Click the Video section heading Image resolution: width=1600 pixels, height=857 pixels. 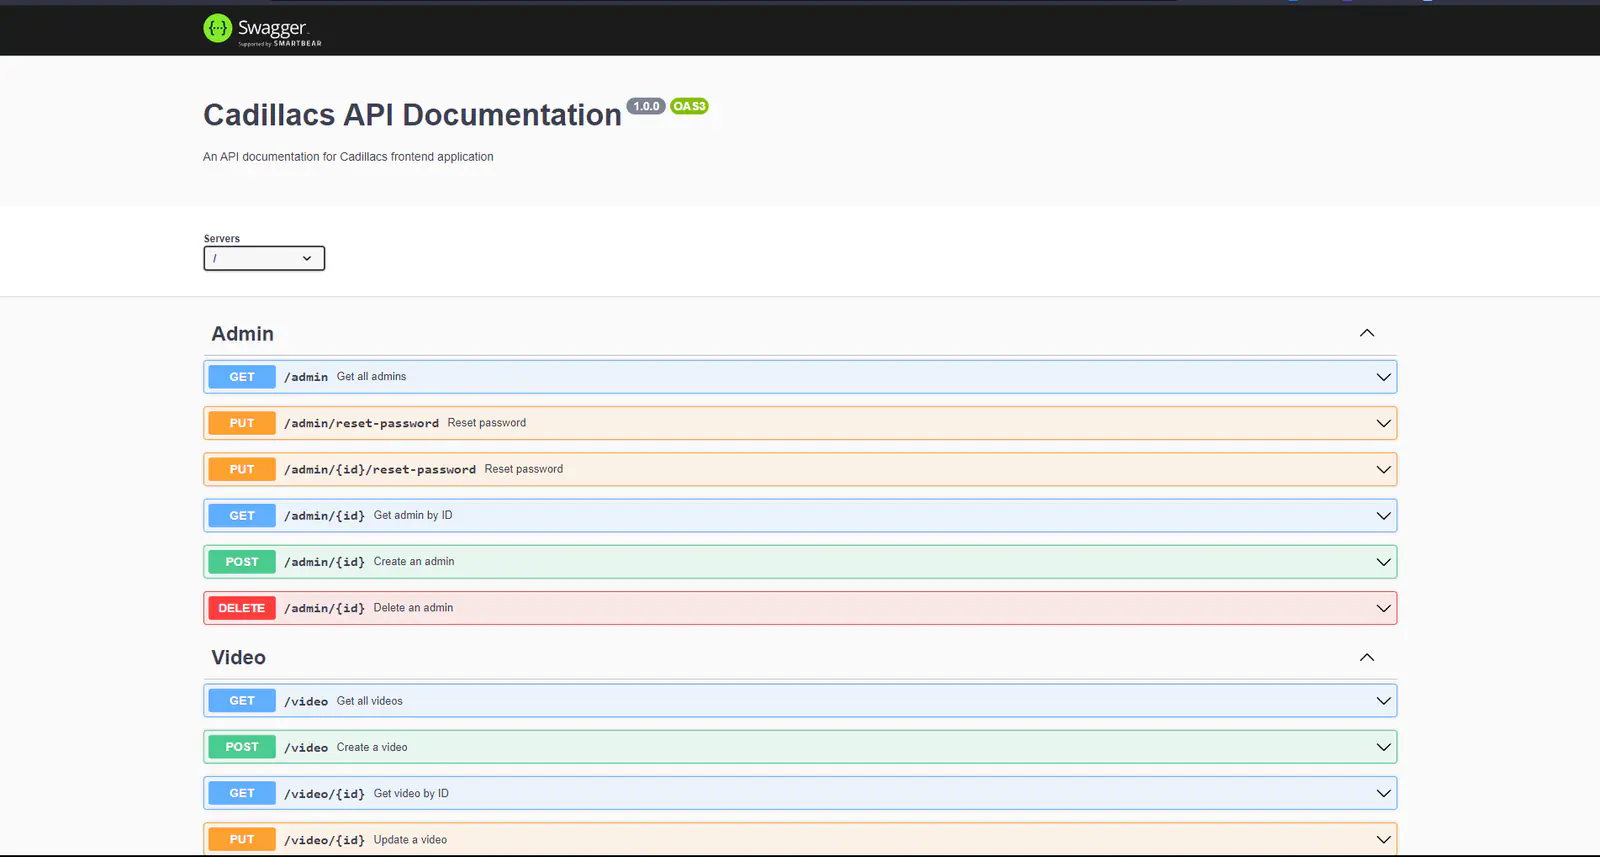[x=239, y=658]
